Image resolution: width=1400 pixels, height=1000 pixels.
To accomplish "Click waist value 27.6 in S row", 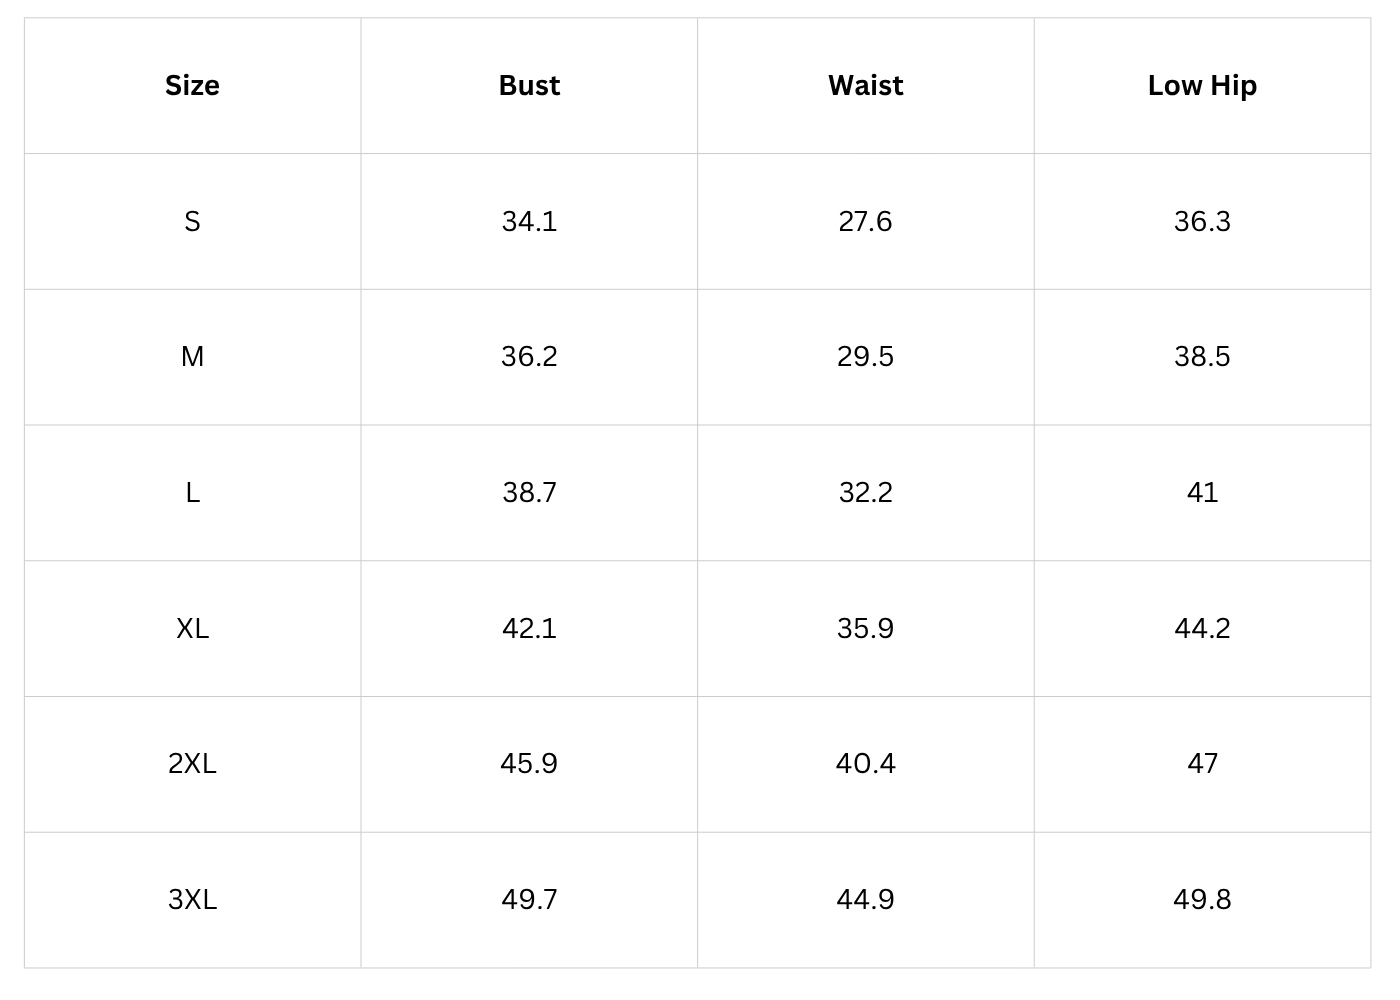I will point(865,221).
